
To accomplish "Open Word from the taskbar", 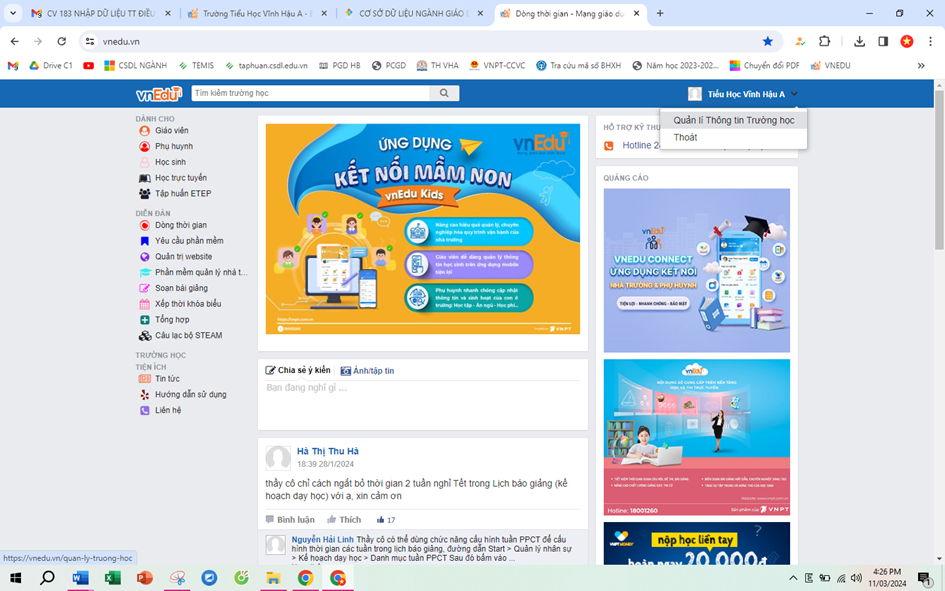I will tap(80, 578).
